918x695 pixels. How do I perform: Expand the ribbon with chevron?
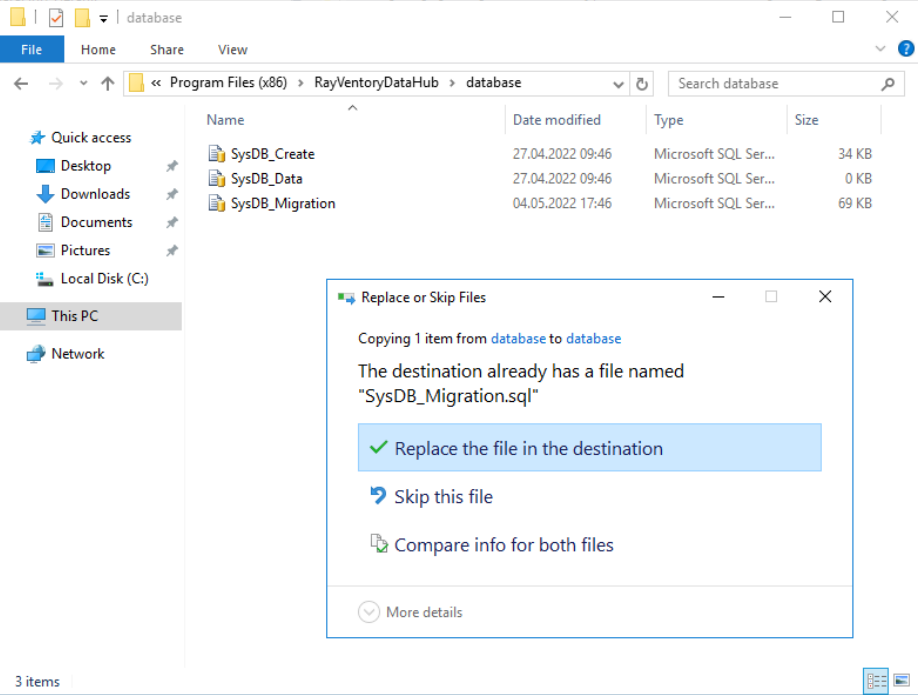(880, 49)
